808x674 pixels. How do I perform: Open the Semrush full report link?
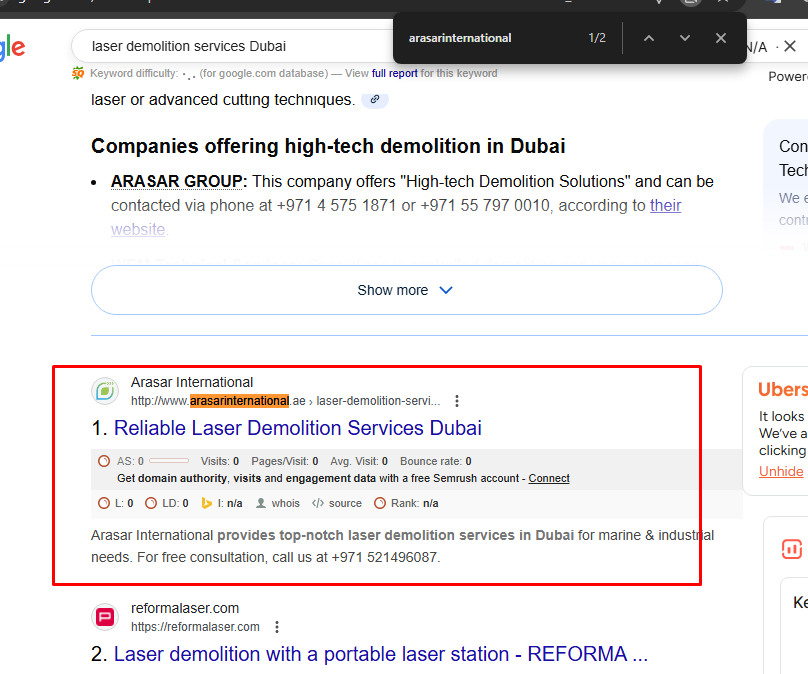pyautogui.click(x=394, y=73)
